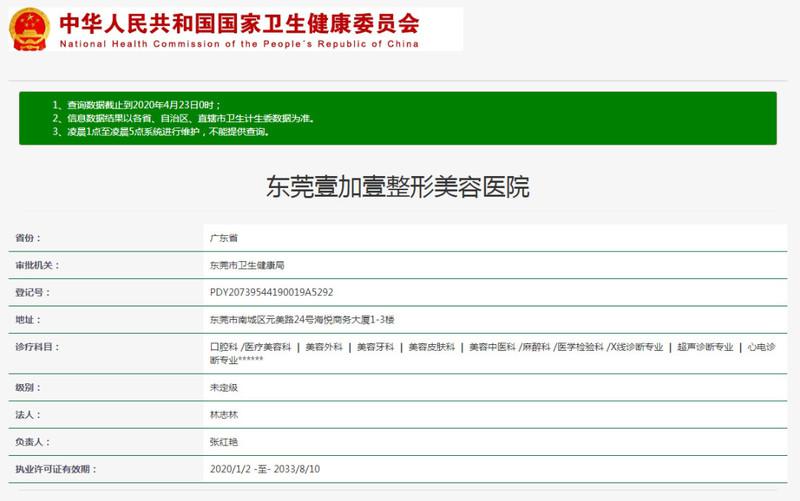Click the person in charge 张红艳

(223, 441)
